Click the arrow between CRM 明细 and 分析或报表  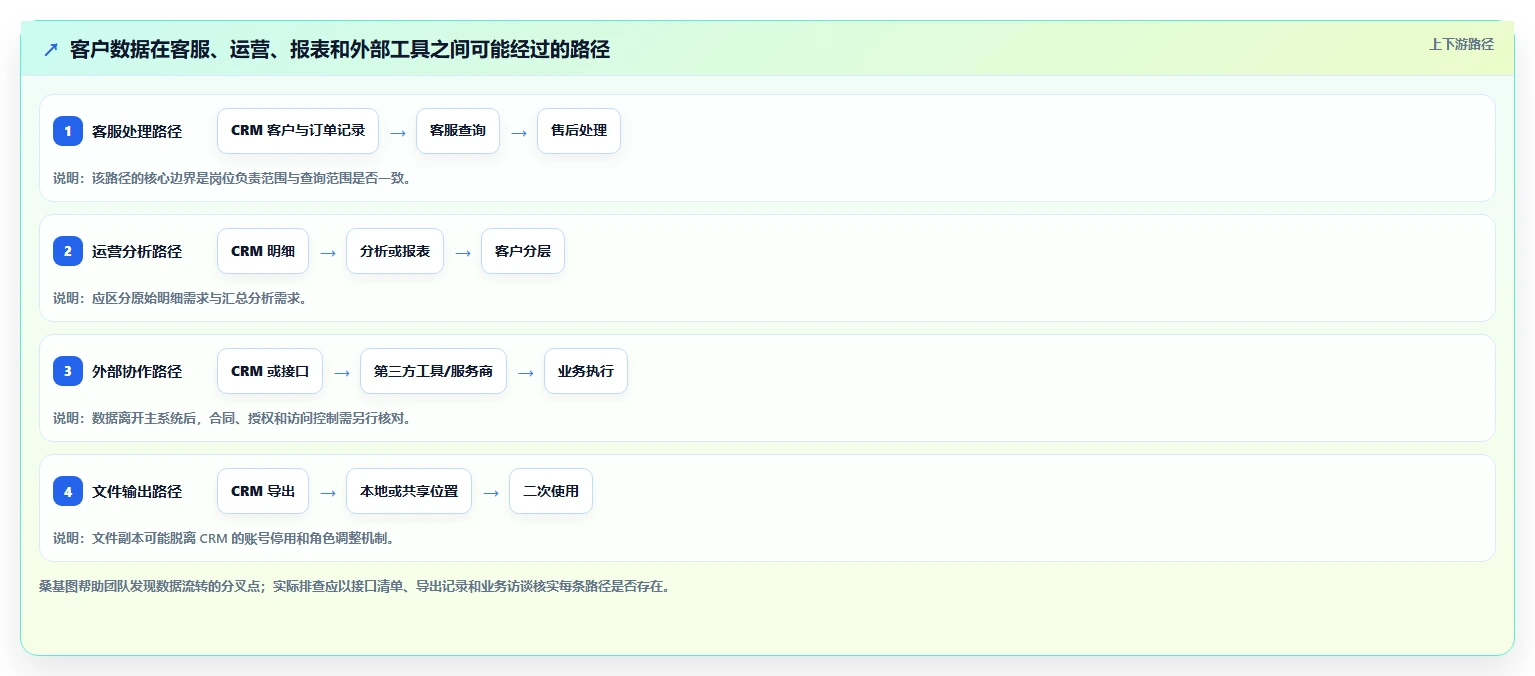pos(328,252)
